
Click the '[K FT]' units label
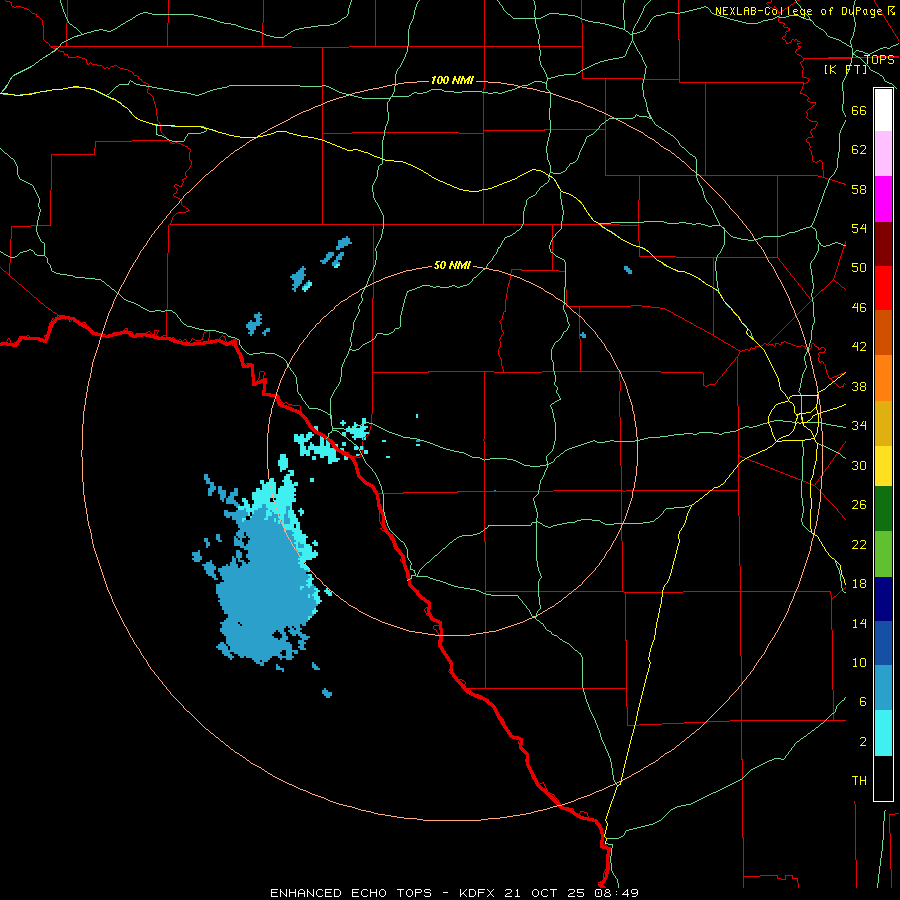tap(845, 70)
